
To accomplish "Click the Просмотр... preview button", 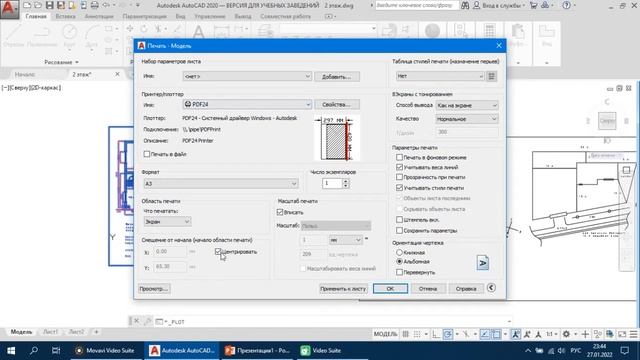I will pos(154,289).
